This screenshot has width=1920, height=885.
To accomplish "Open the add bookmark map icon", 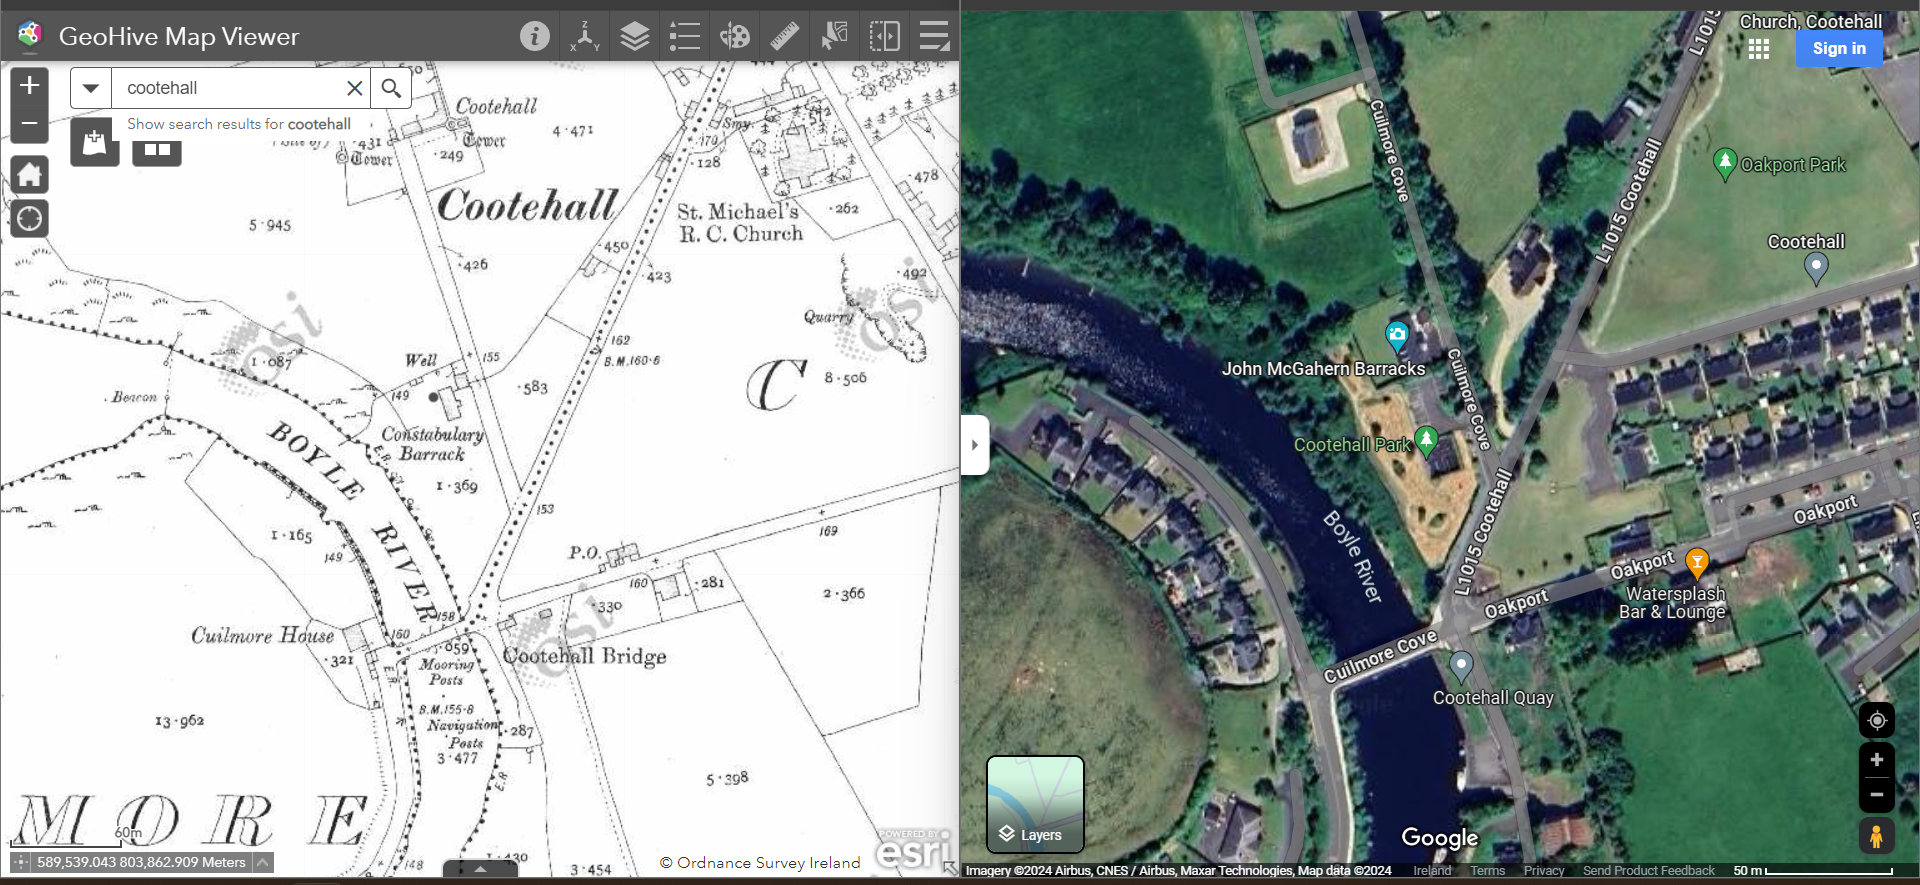I will (95, 142).
